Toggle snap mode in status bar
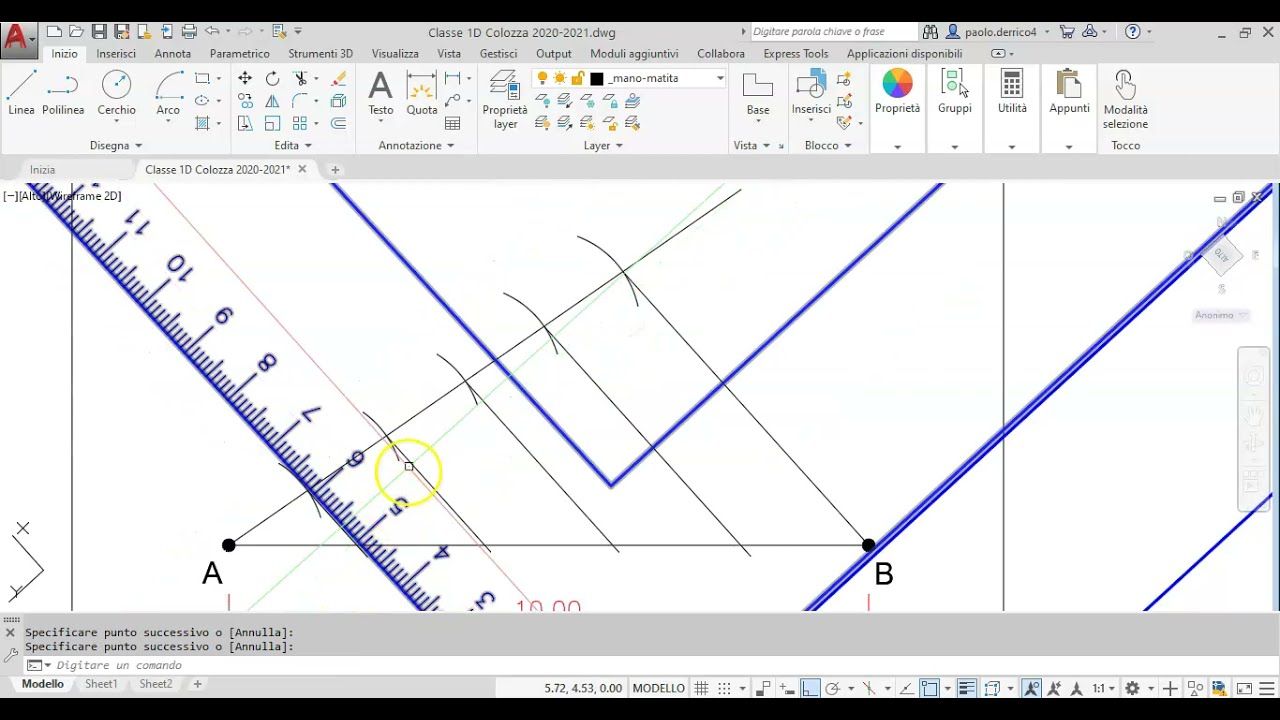The width and height of the screenshot is (1280, 720). pos(725,688)
